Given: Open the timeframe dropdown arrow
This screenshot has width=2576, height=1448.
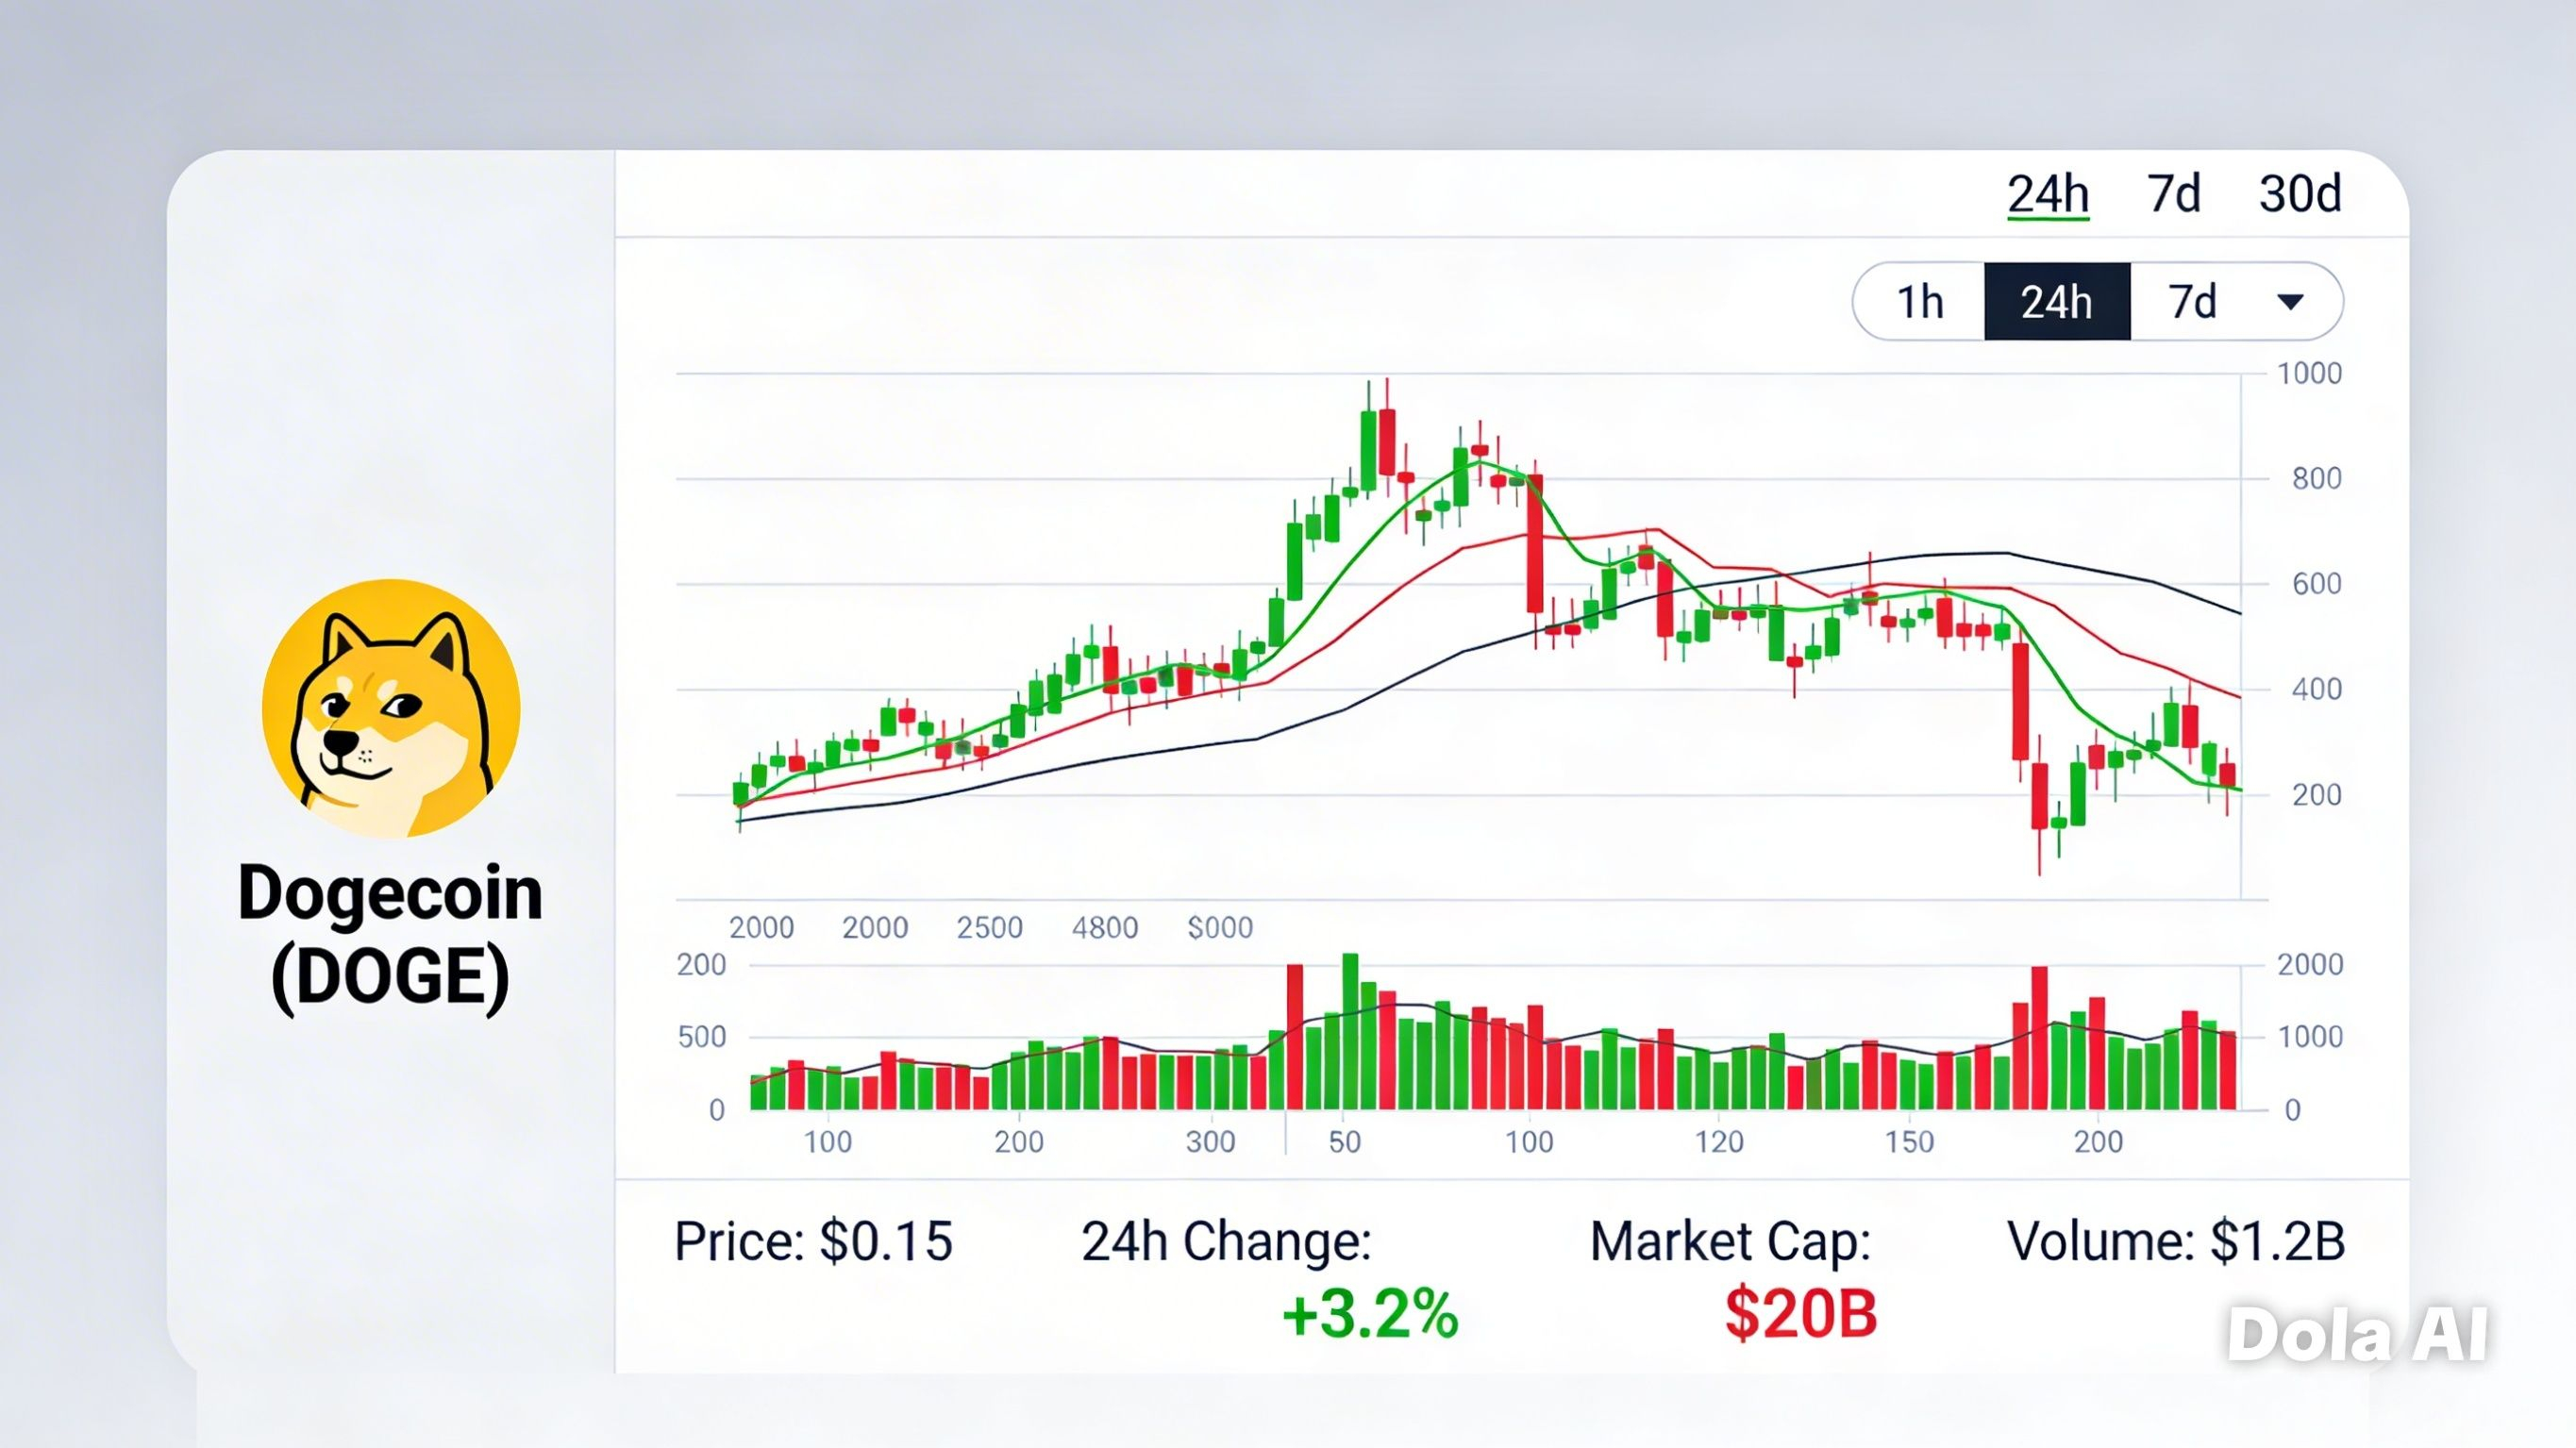Looking at the screenshot, I should pos(2290,301).
